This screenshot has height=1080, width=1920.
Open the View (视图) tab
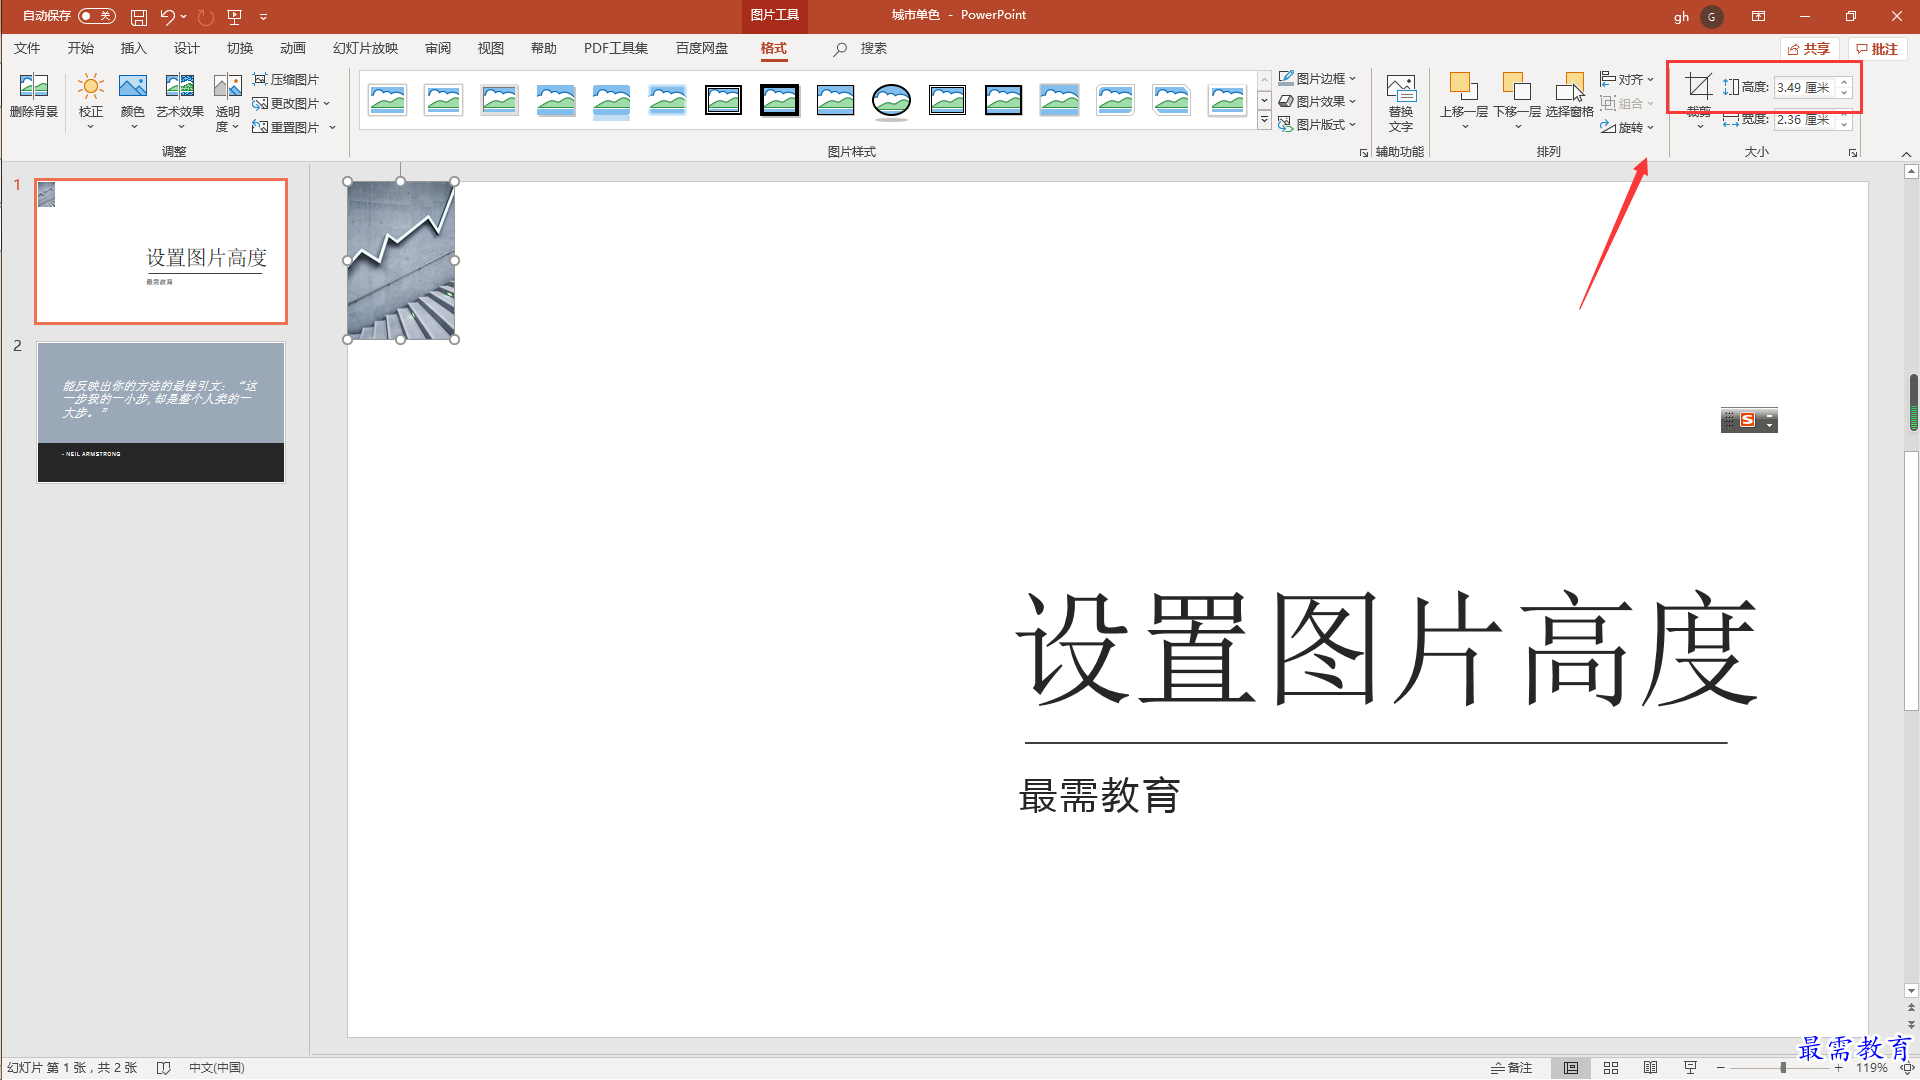pyautogui.click(x=490, y=48)
